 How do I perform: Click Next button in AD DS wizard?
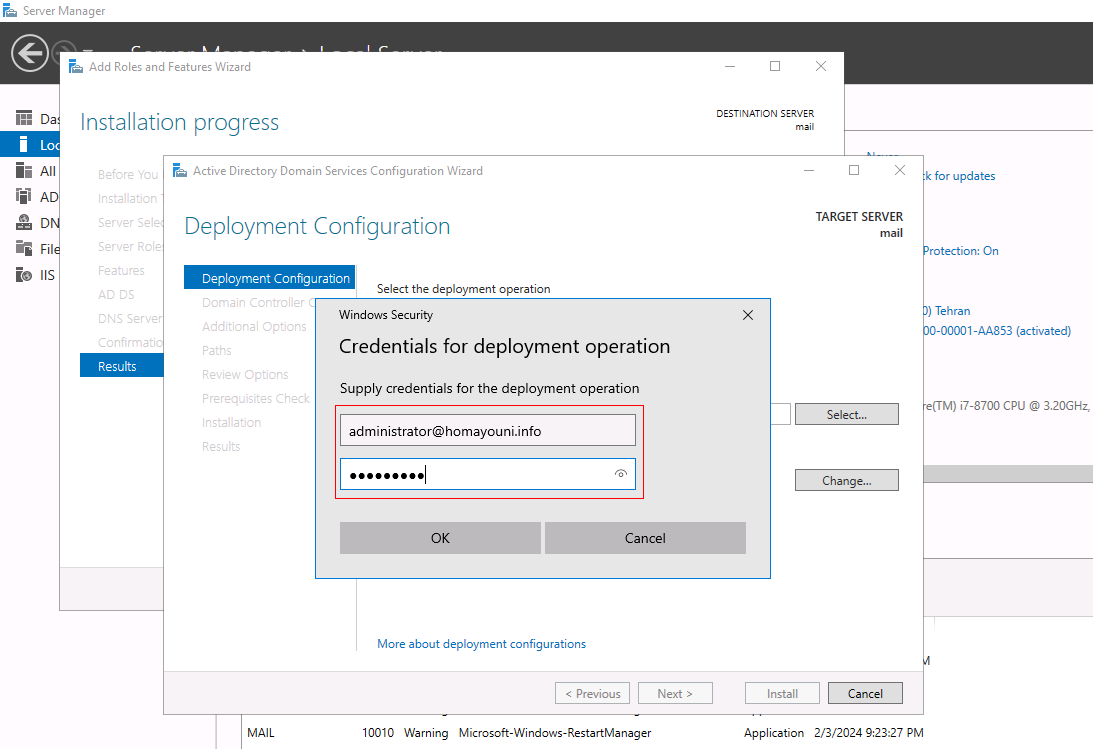point(675,693)
